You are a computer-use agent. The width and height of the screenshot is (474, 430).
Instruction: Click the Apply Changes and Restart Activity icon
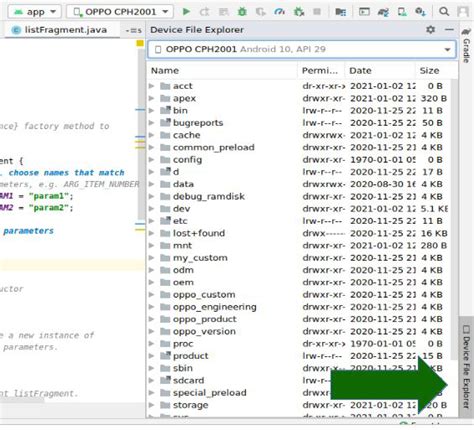205,12
